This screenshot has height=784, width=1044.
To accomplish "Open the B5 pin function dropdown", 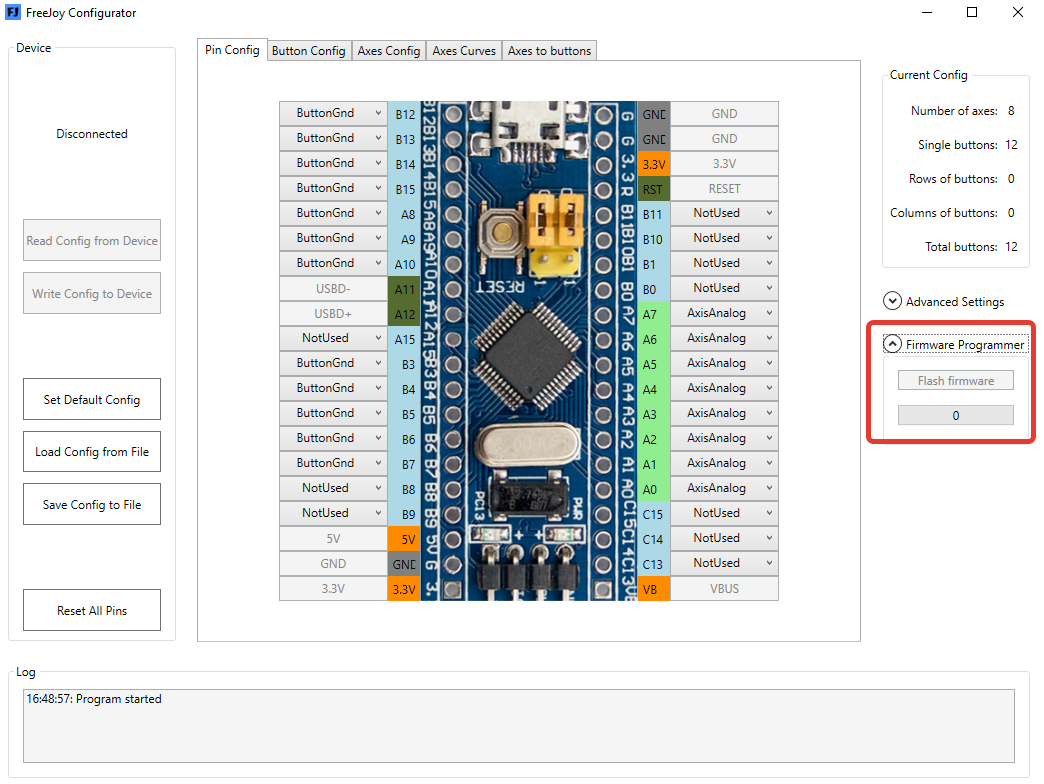I will (x=333, y=413).
